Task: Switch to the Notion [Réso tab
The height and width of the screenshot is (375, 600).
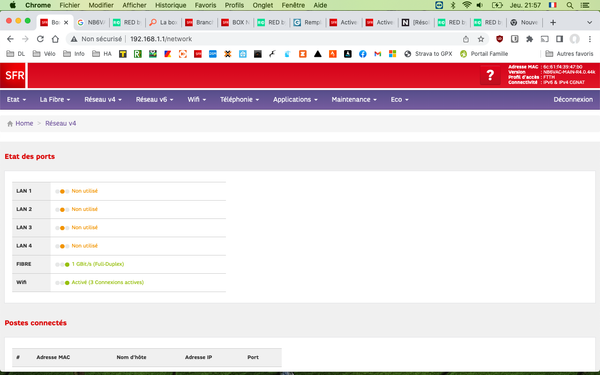Action: (416, 23)
